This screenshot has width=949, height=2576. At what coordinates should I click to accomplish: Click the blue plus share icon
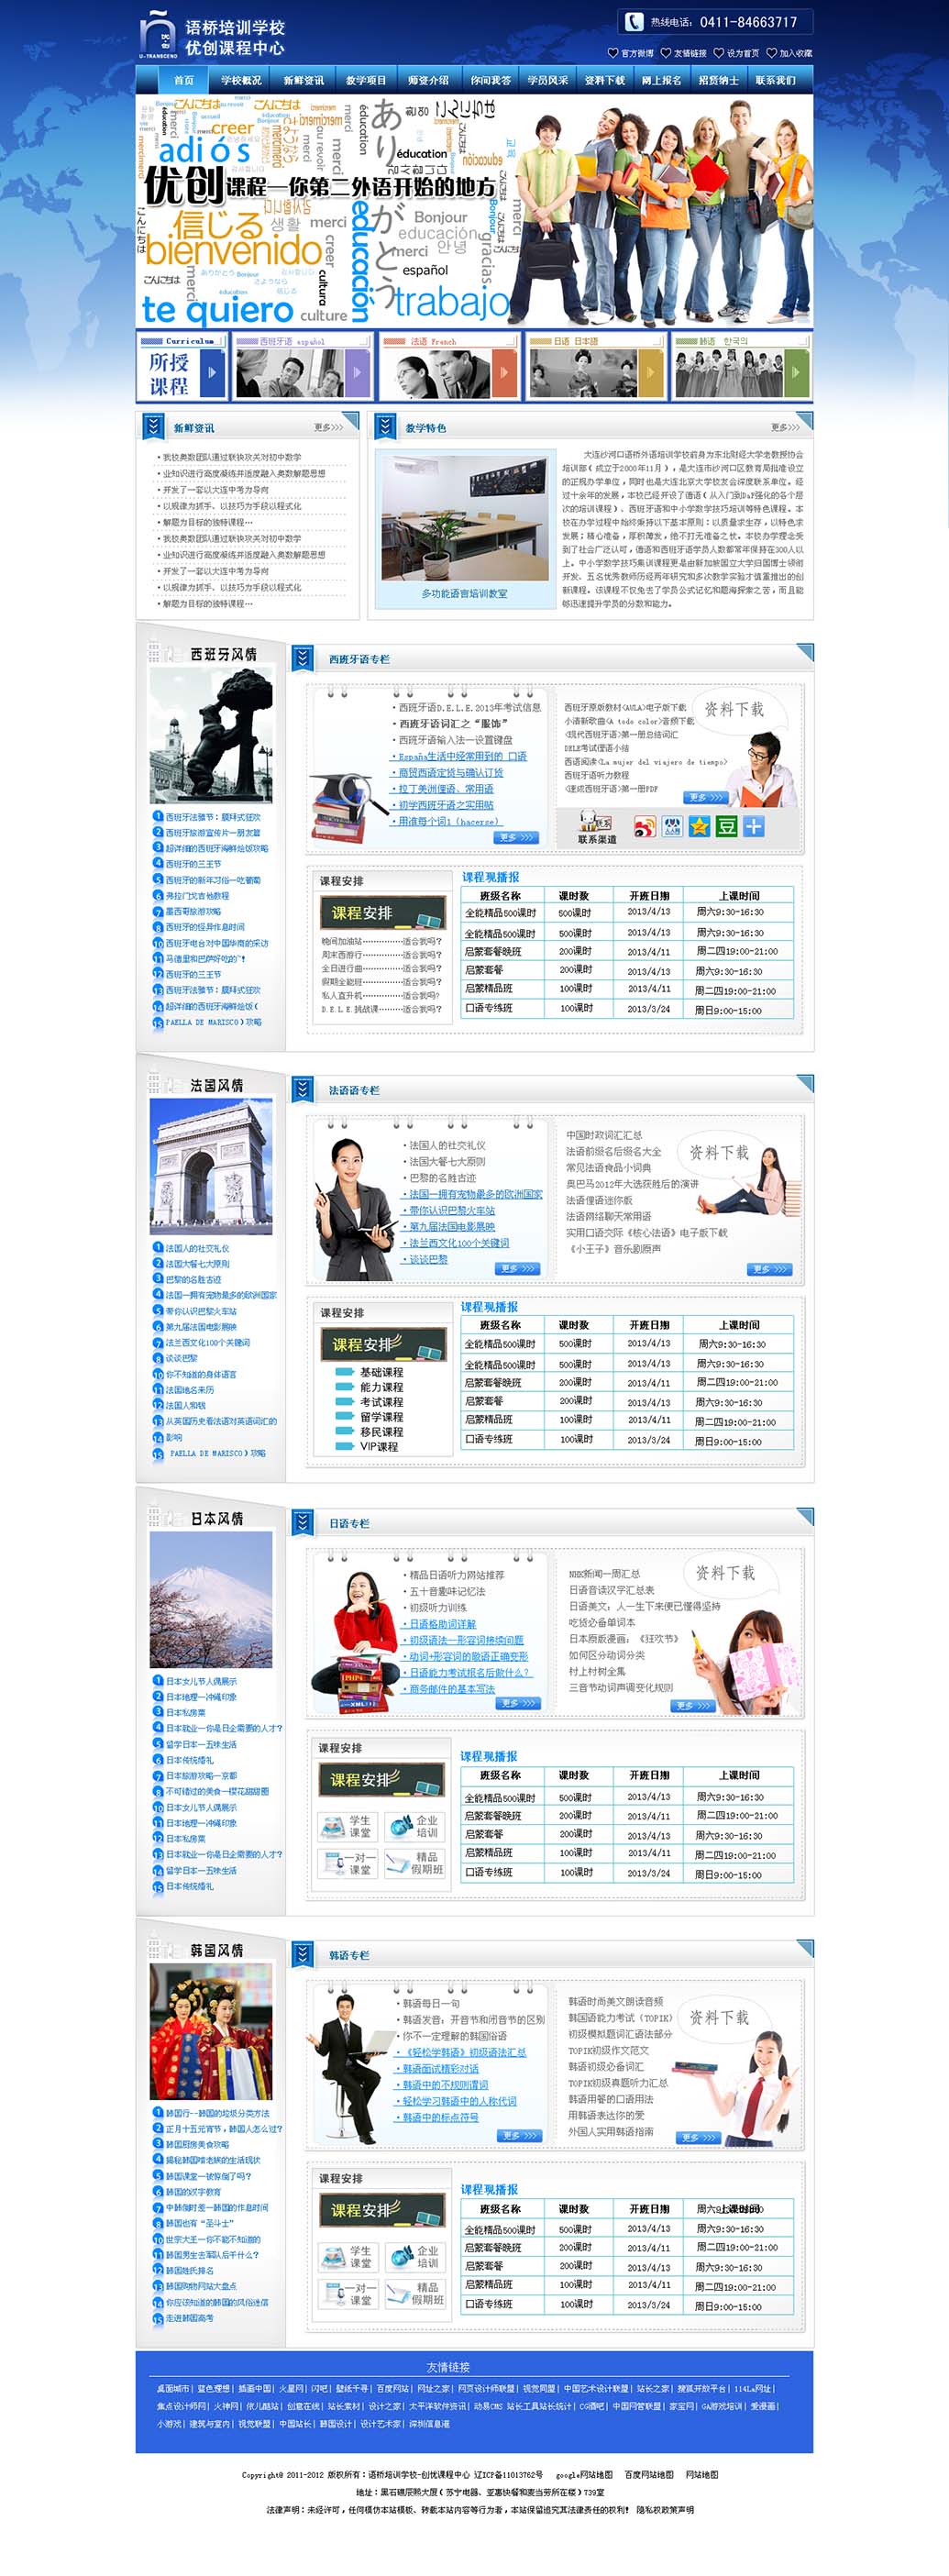pos(754,826)
